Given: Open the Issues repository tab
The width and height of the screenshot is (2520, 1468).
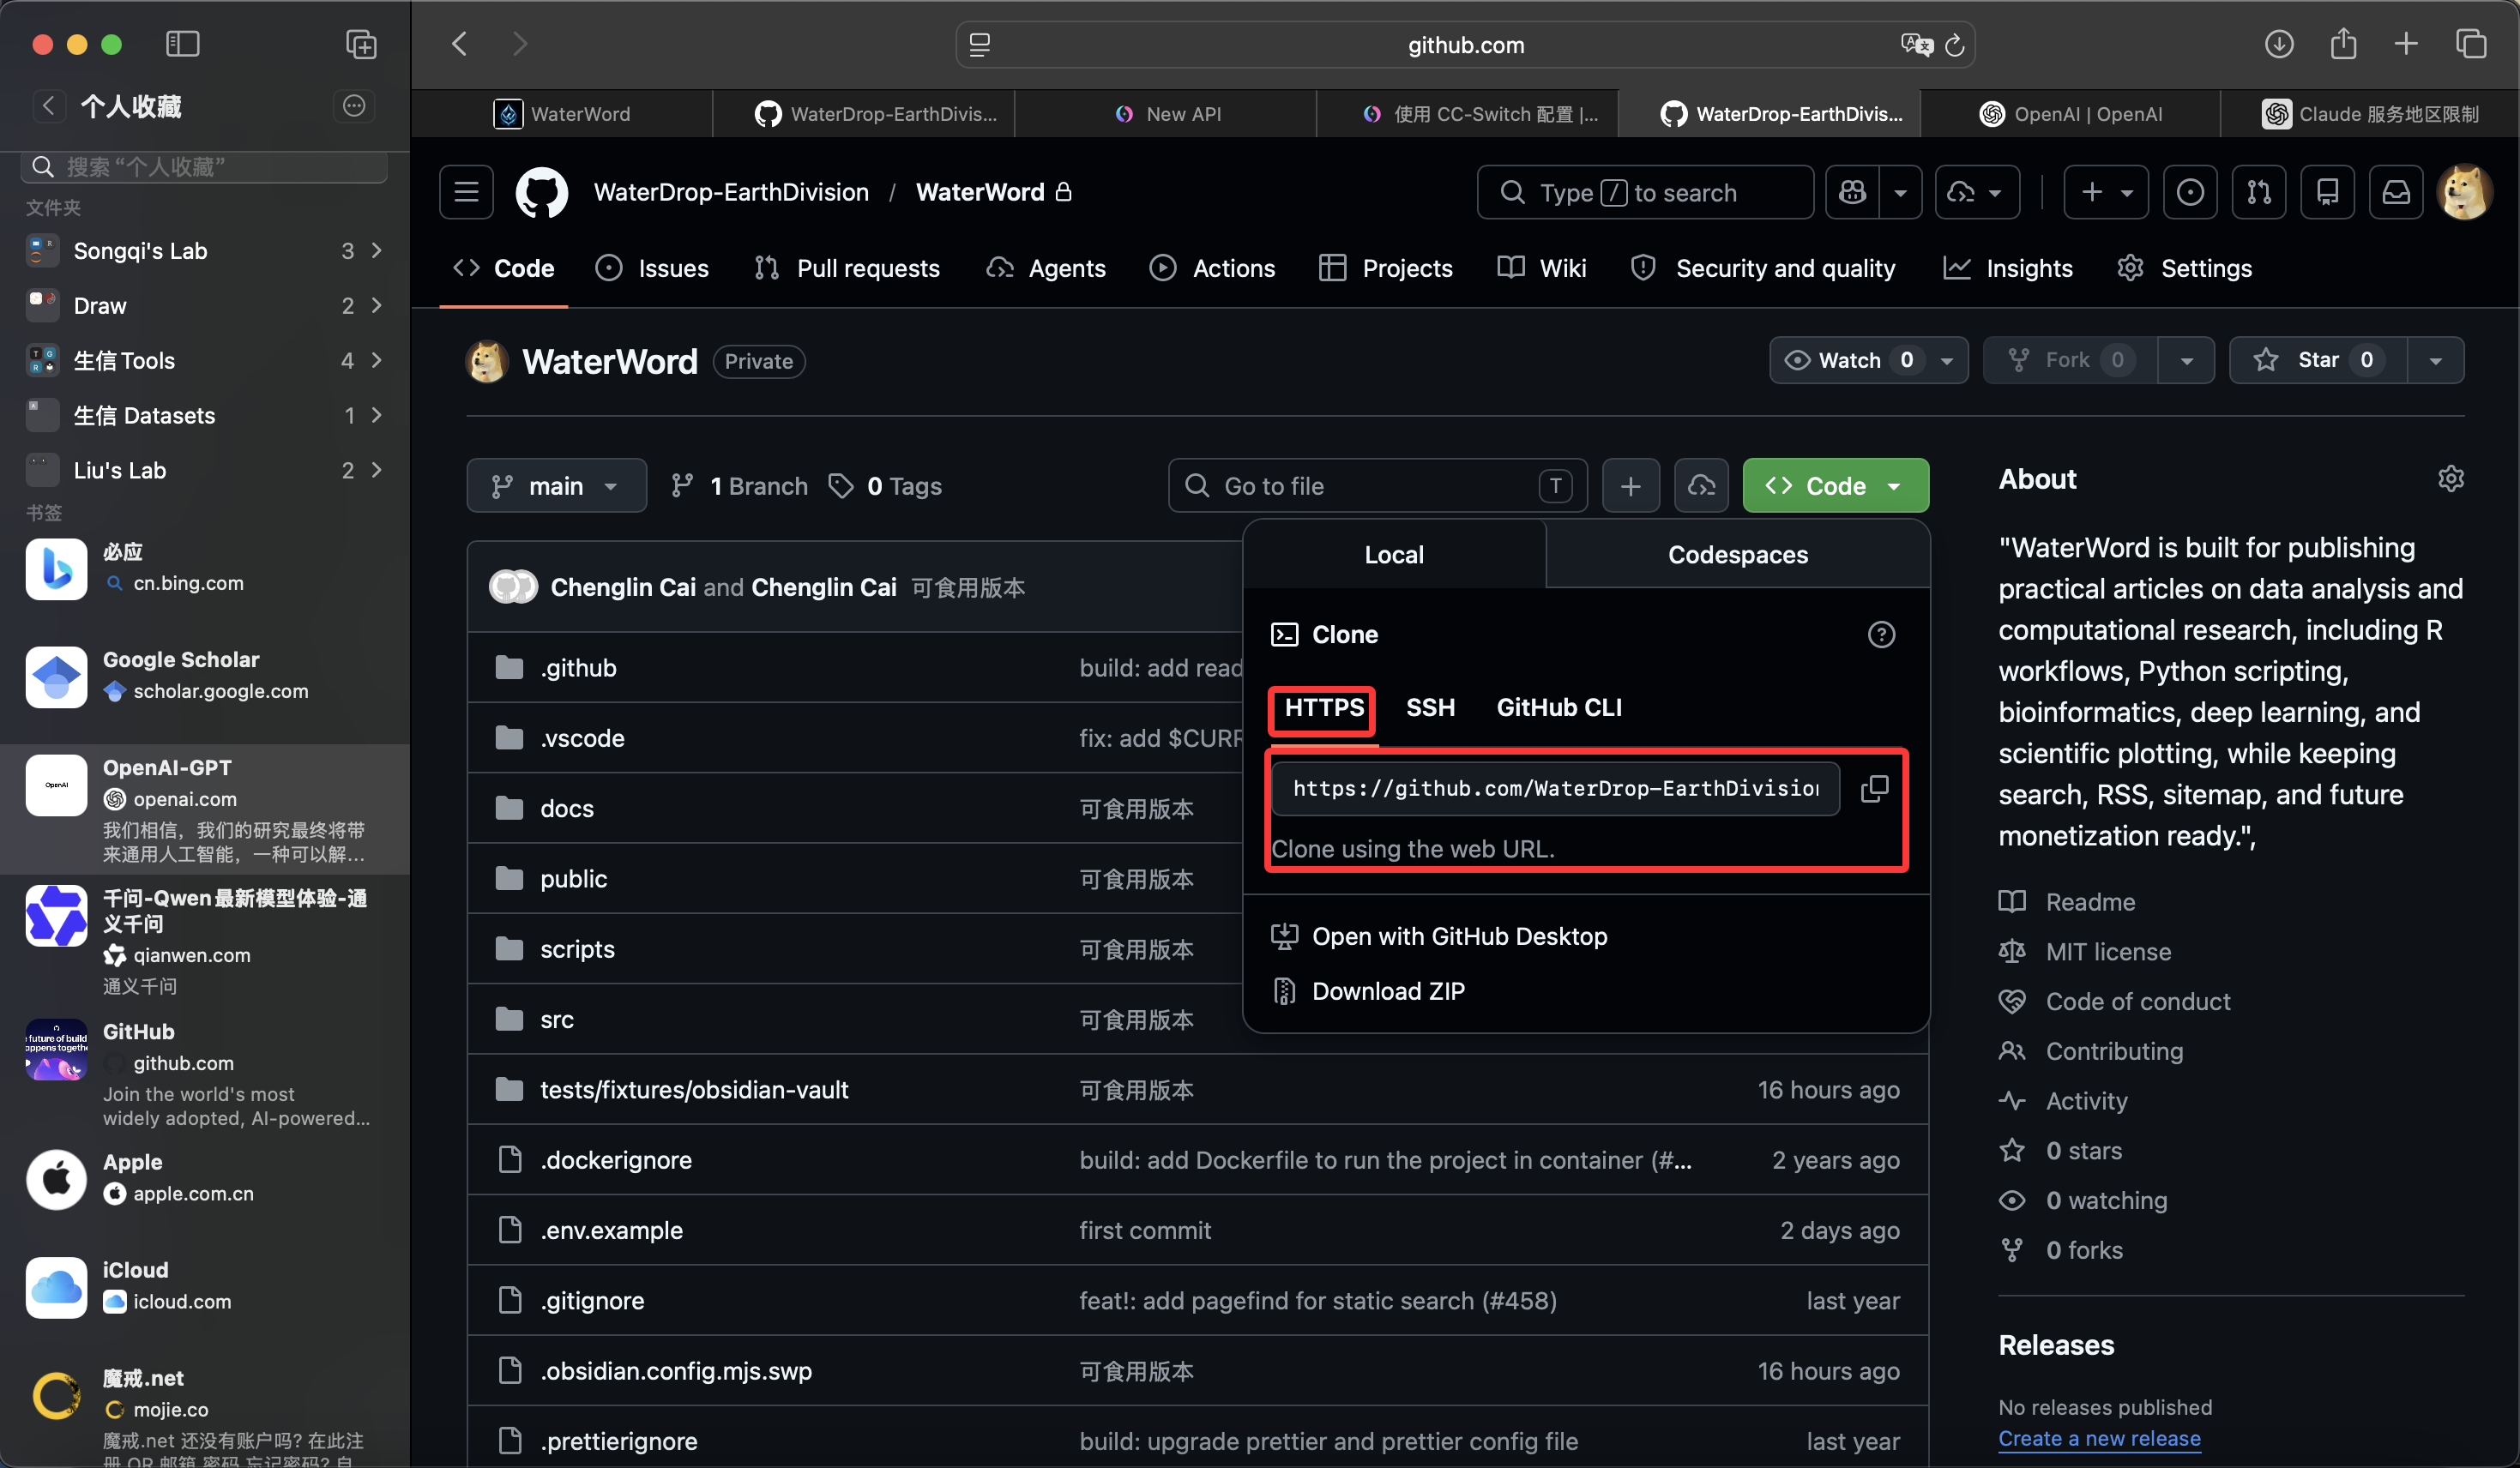Looking at the screenshot, I should tap(652, 268).
